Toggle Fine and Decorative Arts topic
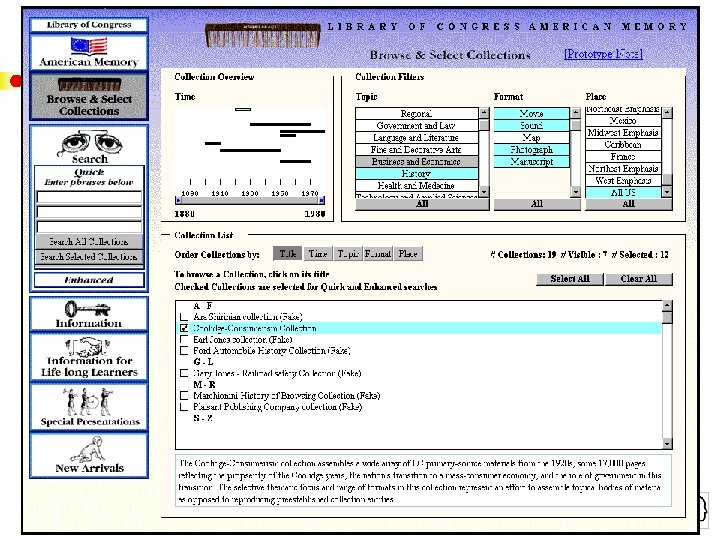Viewport: 720px width, 540px height. point(416,149)
